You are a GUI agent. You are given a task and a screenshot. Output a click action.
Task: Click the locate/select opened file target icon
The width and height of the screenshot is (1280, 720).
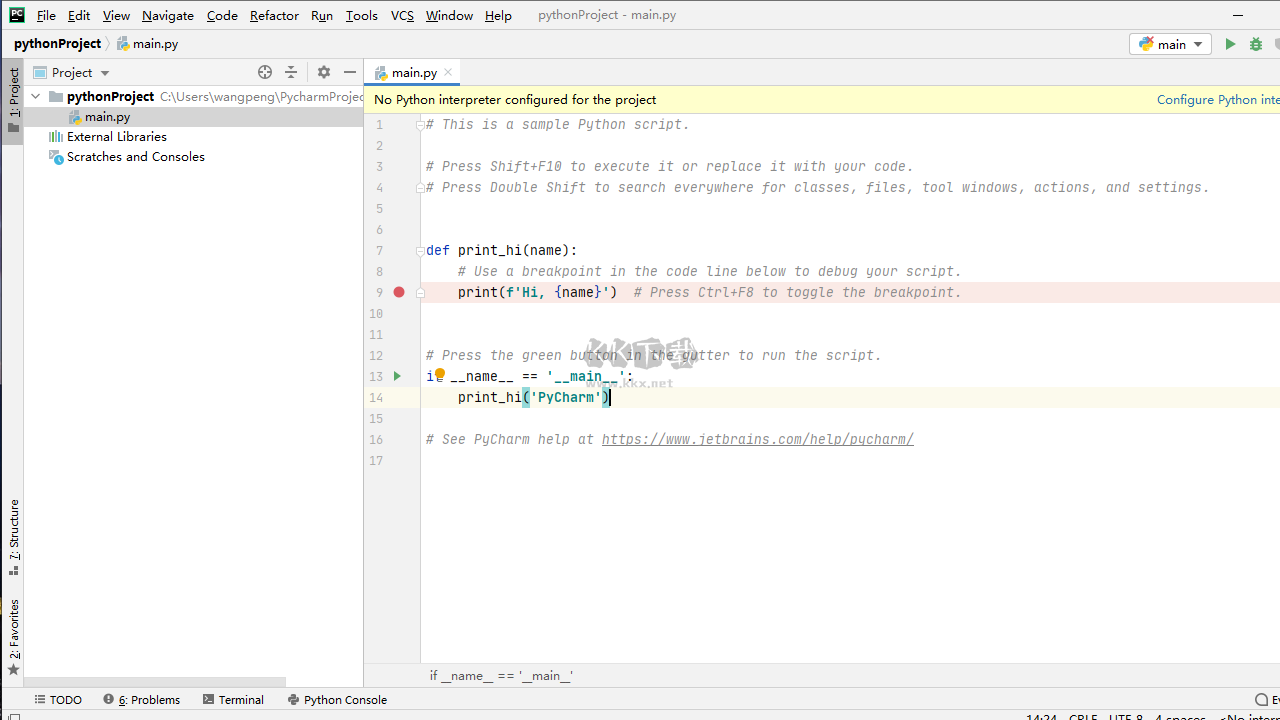pyautogui.click(x=265, y=72)
